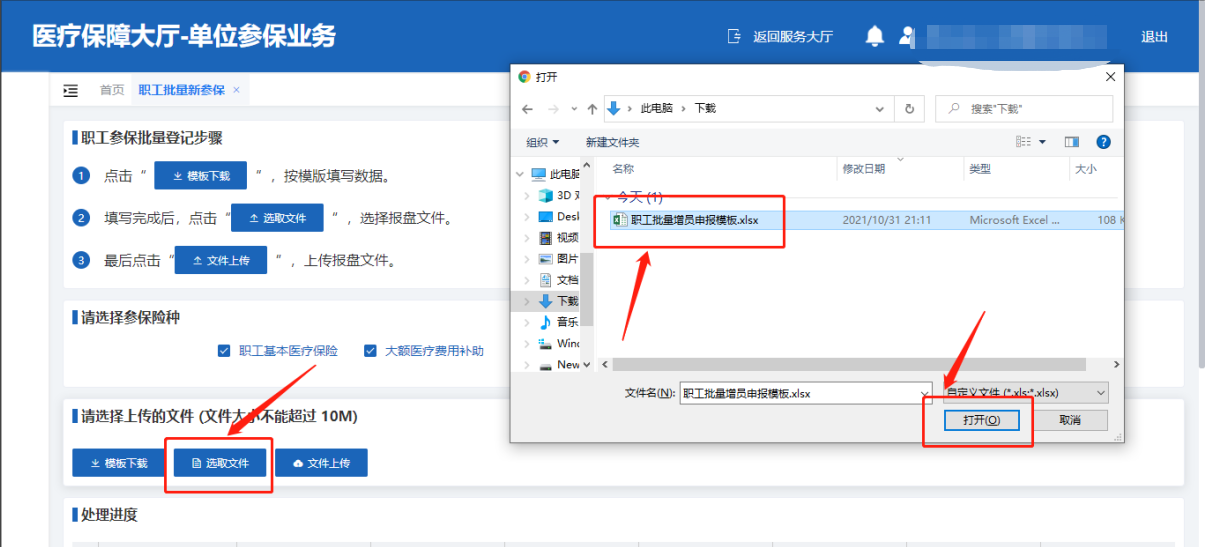Viewport: 1205px width, 547px height.
Task: Select the 视频 folder in navigation tree
Action: pos(559,238)
